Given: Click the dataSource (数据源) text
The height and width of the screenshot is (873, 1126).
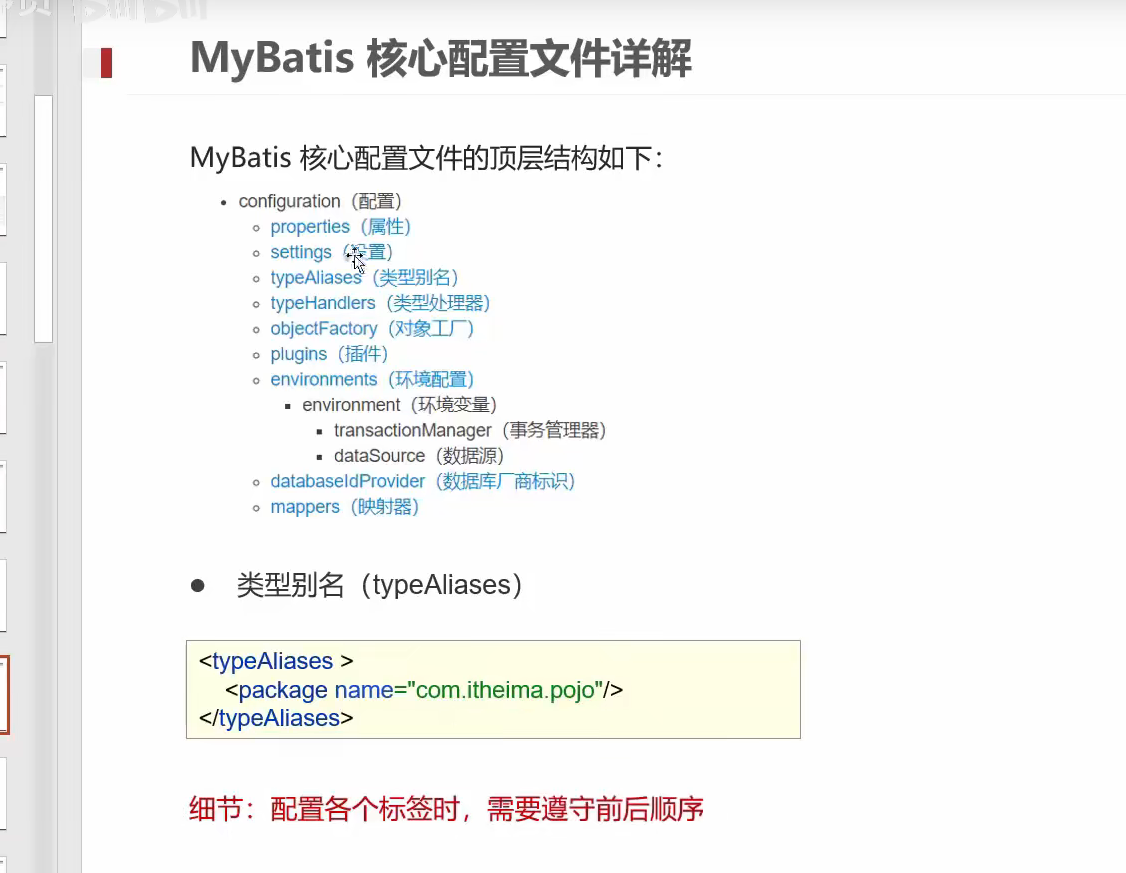Looking at the screenshot, I should (x=419, y=456).
